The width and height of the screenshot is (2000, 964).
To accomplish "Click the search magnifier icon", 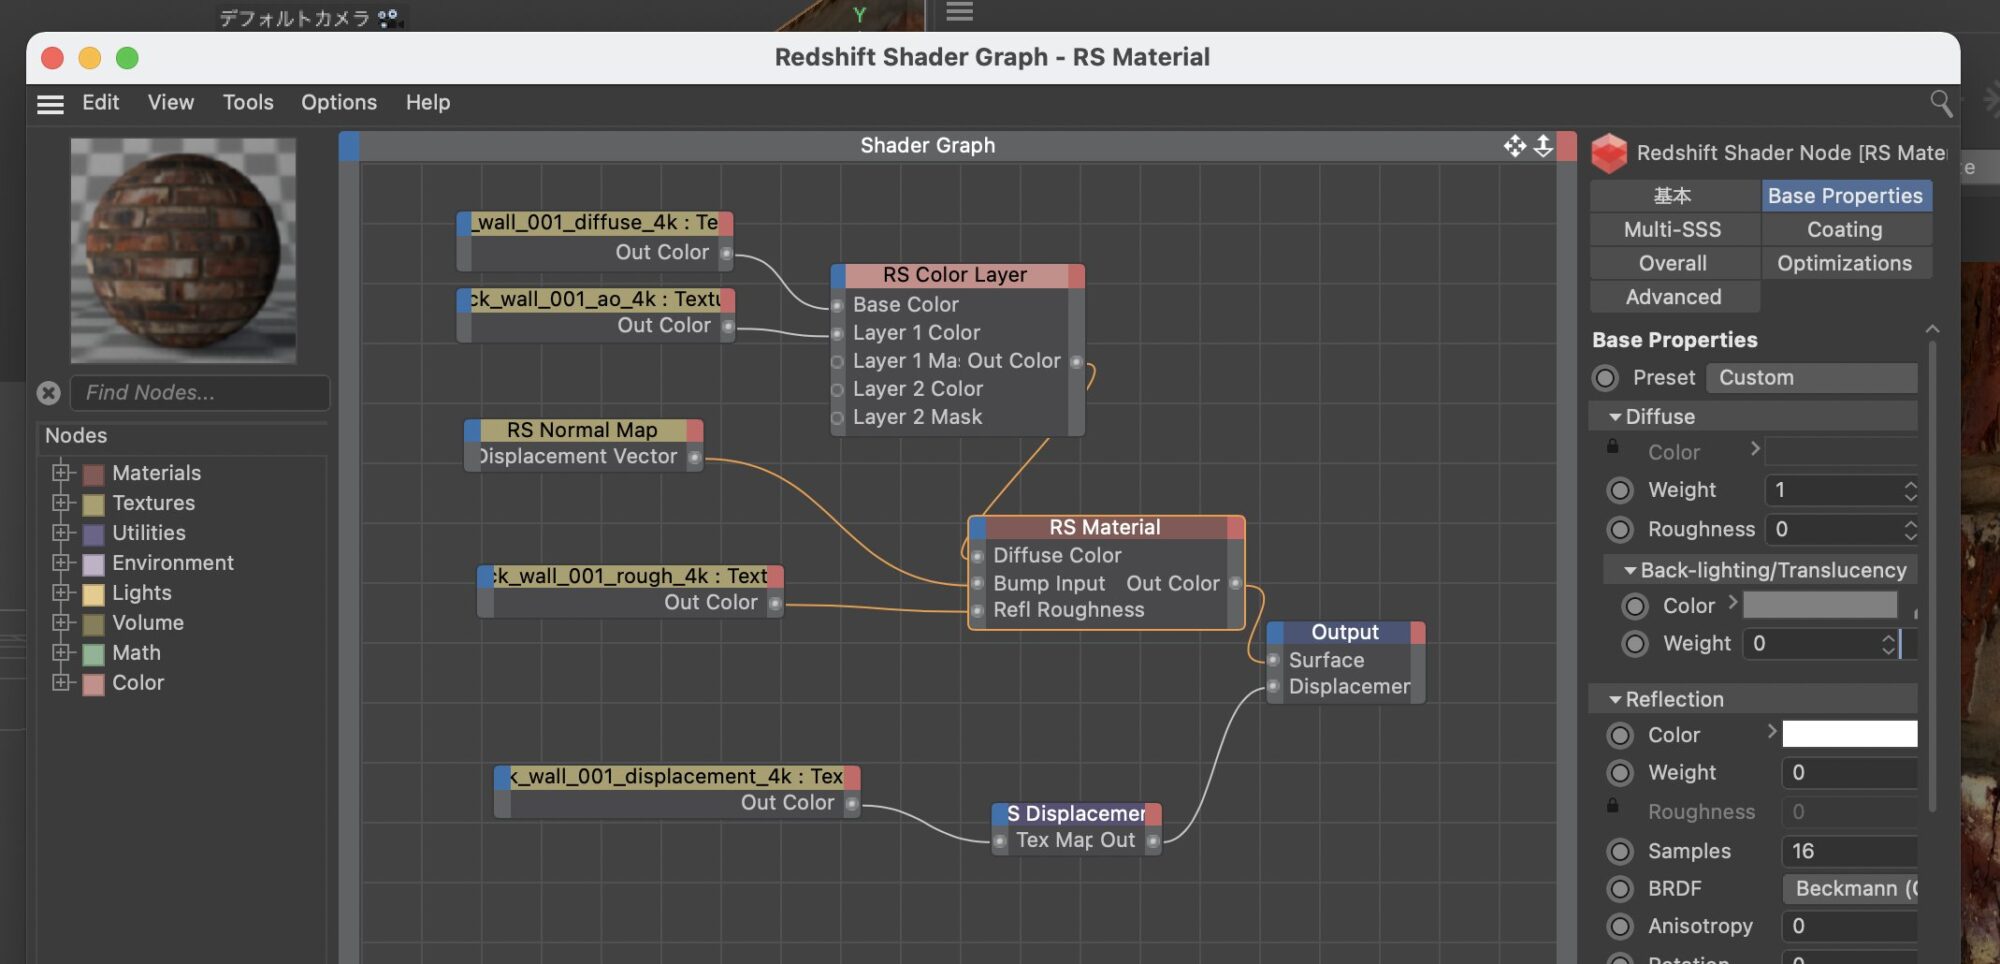I will click(1940, 103).
